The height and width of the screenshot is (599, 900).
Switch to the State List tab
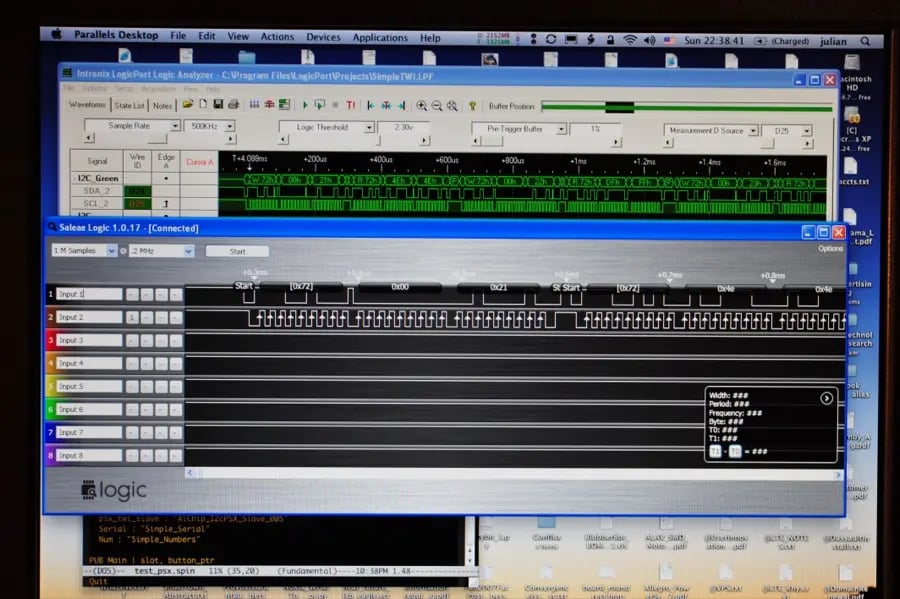tap(129, 105)
